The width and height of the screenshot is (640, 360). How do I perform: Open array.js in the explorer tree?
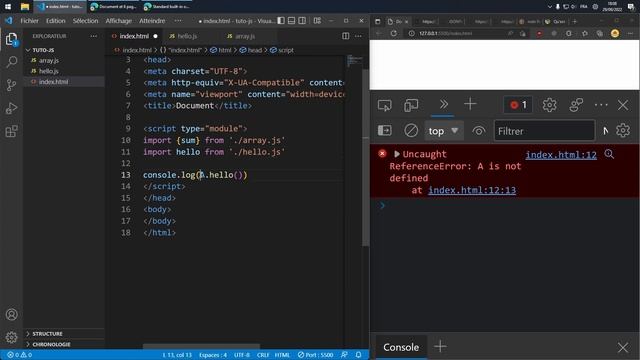pyautogui.click(x=49, y=60)
